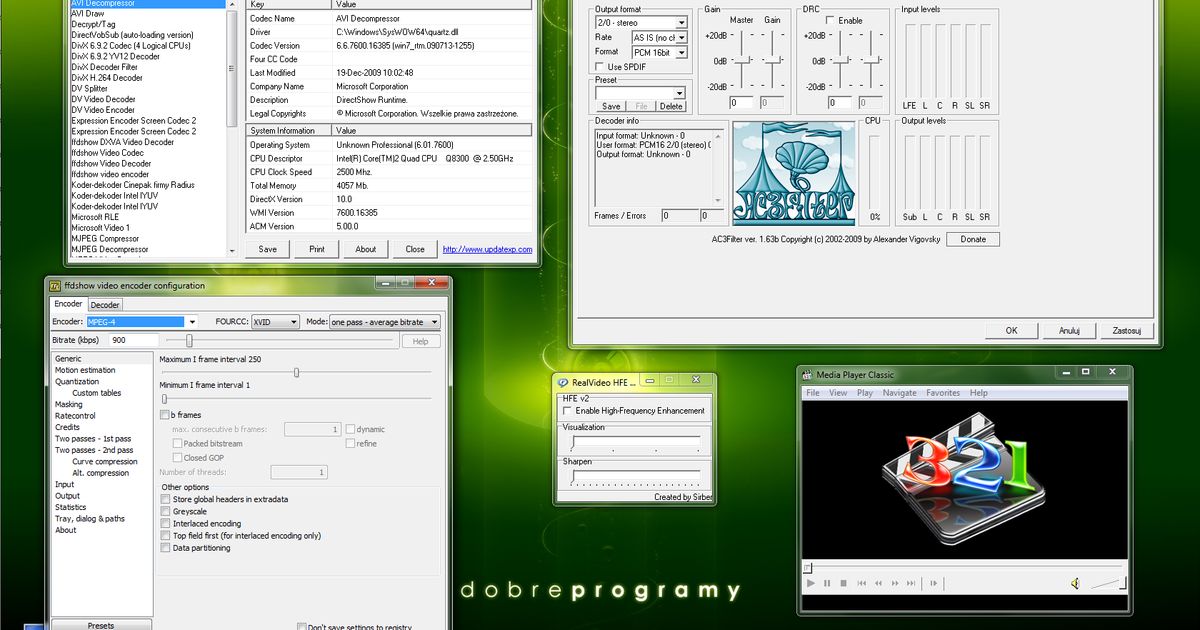1200x630 pixels.
Task: Click the Pause icon in Media Player Classic
Action: 827,583
